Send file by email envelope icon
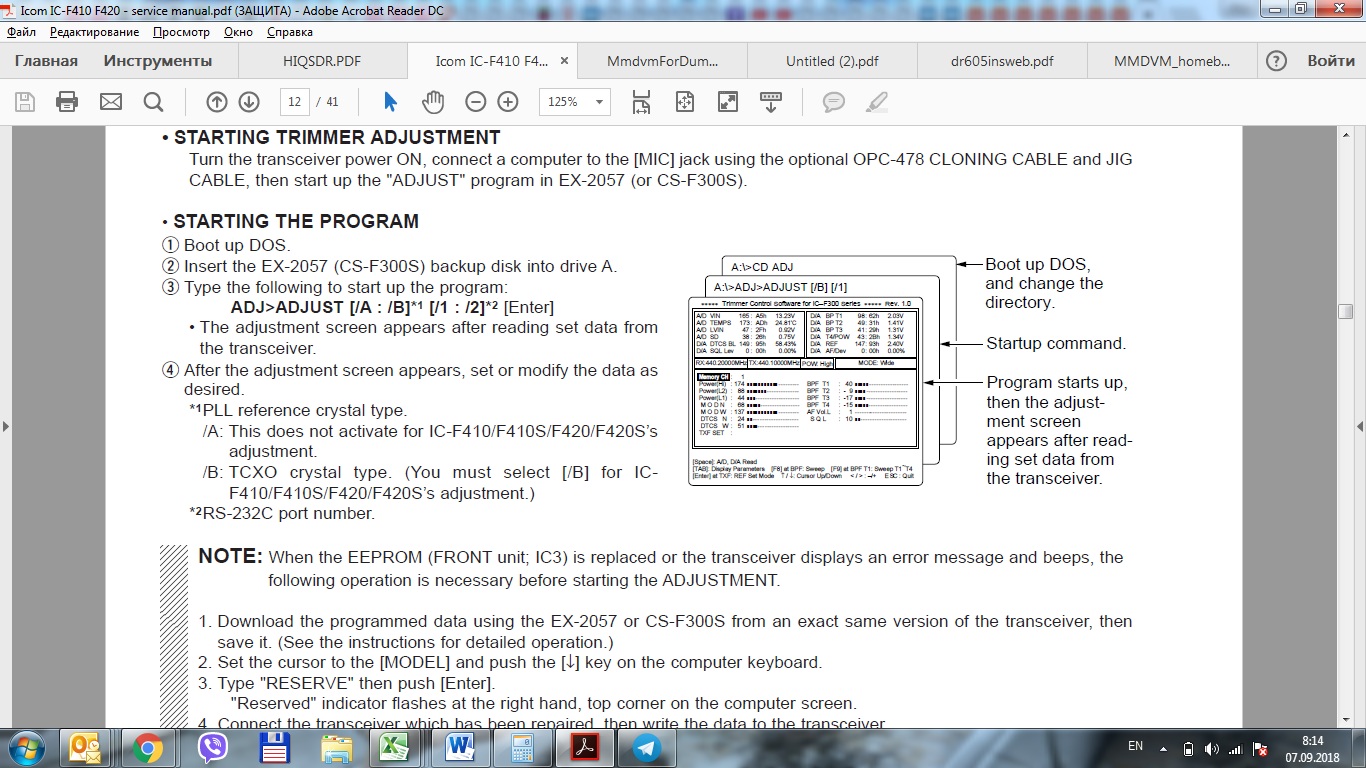Image resolution: width=1366 pixels, height=768 pixels. coord(110,102)
